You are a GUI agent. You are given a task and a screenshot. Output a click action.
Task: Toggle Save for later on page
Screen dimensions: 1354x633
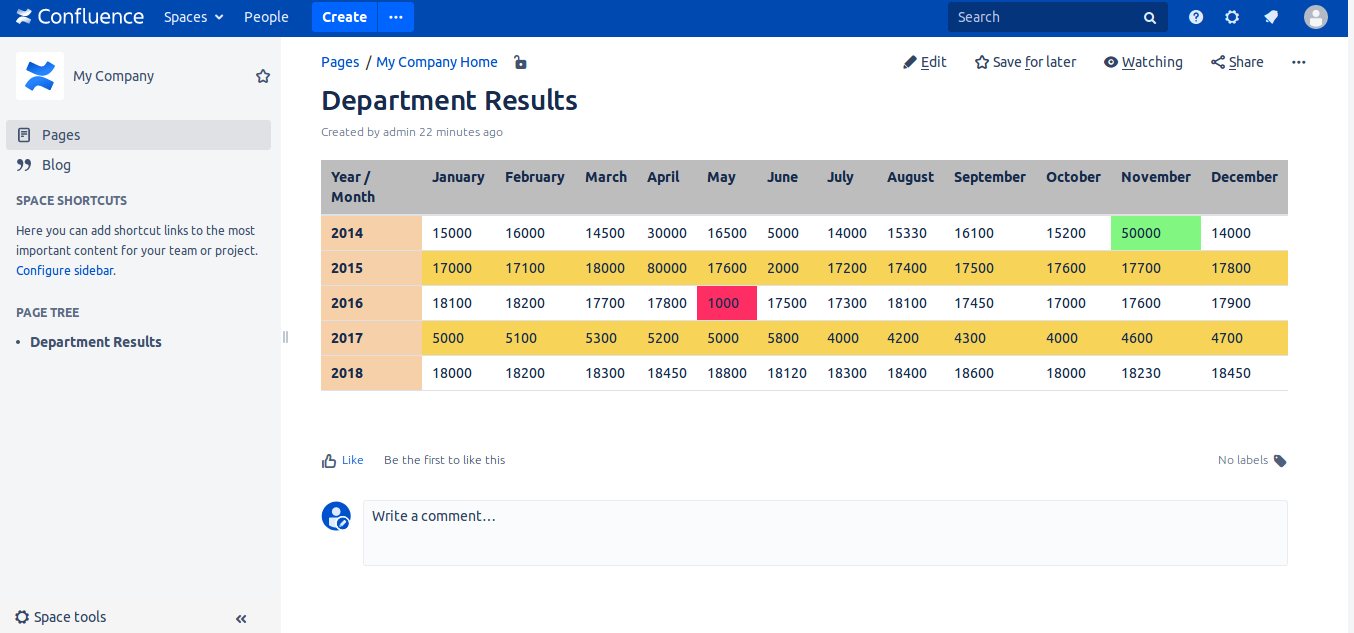tap(1025, 62)
